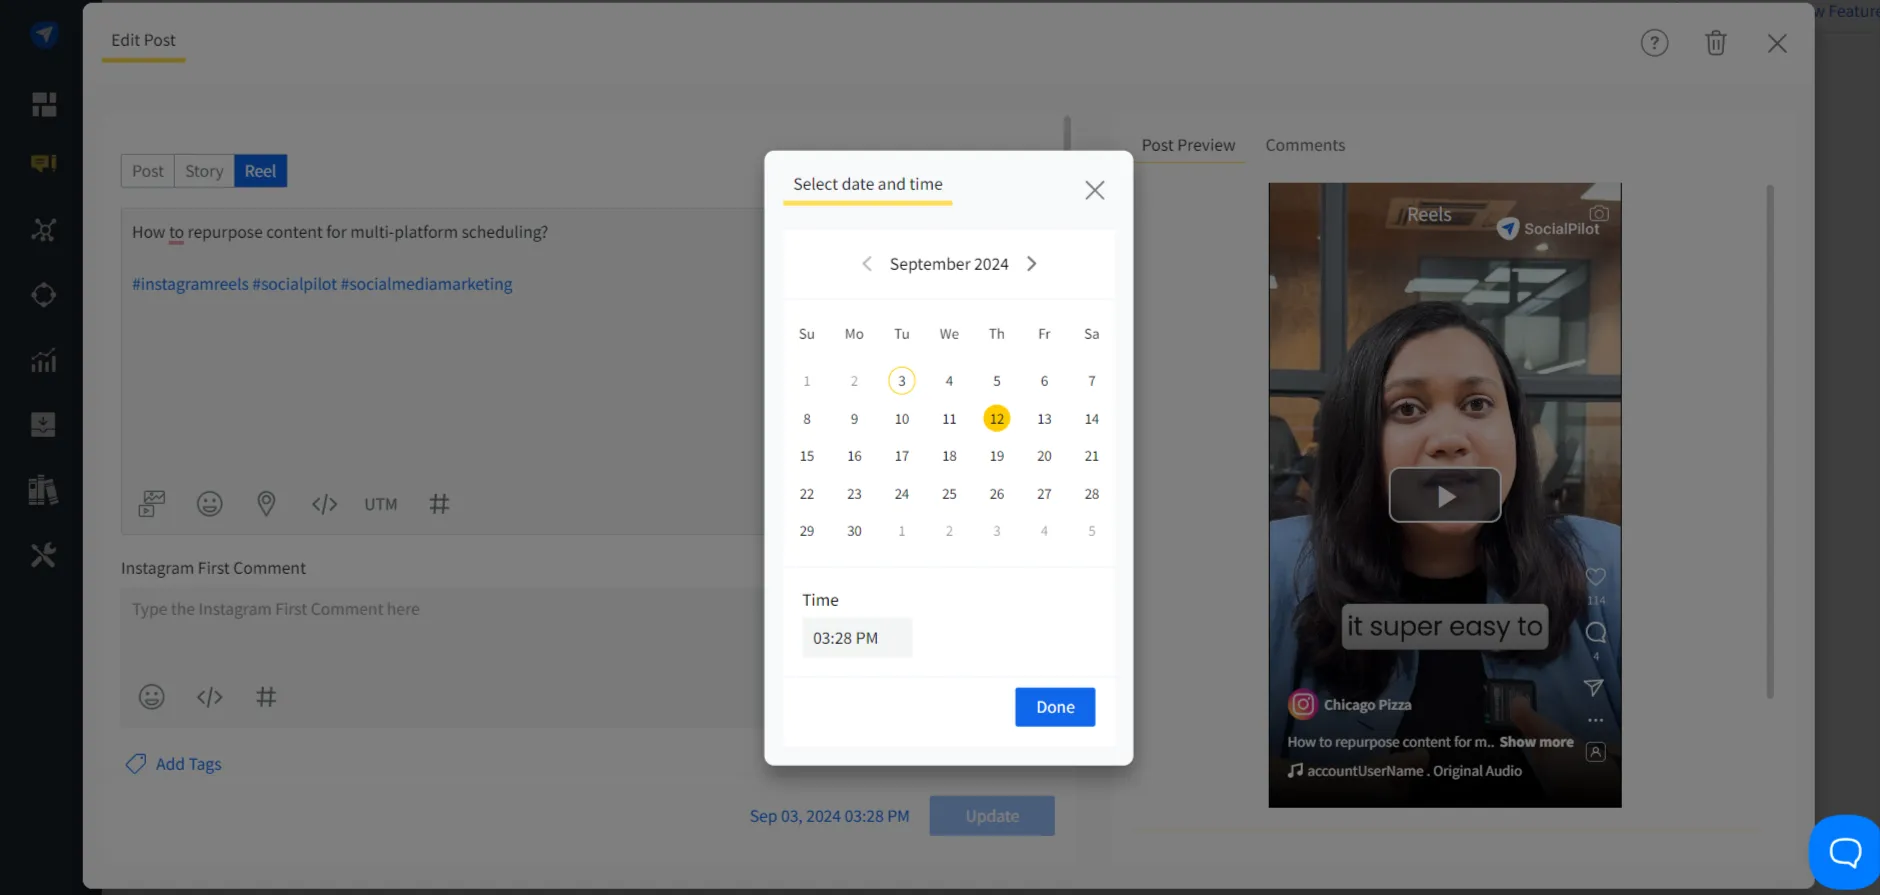Go to next month in calendar
Viewport: 1880px width, 895px height.
coord(1032,264)
